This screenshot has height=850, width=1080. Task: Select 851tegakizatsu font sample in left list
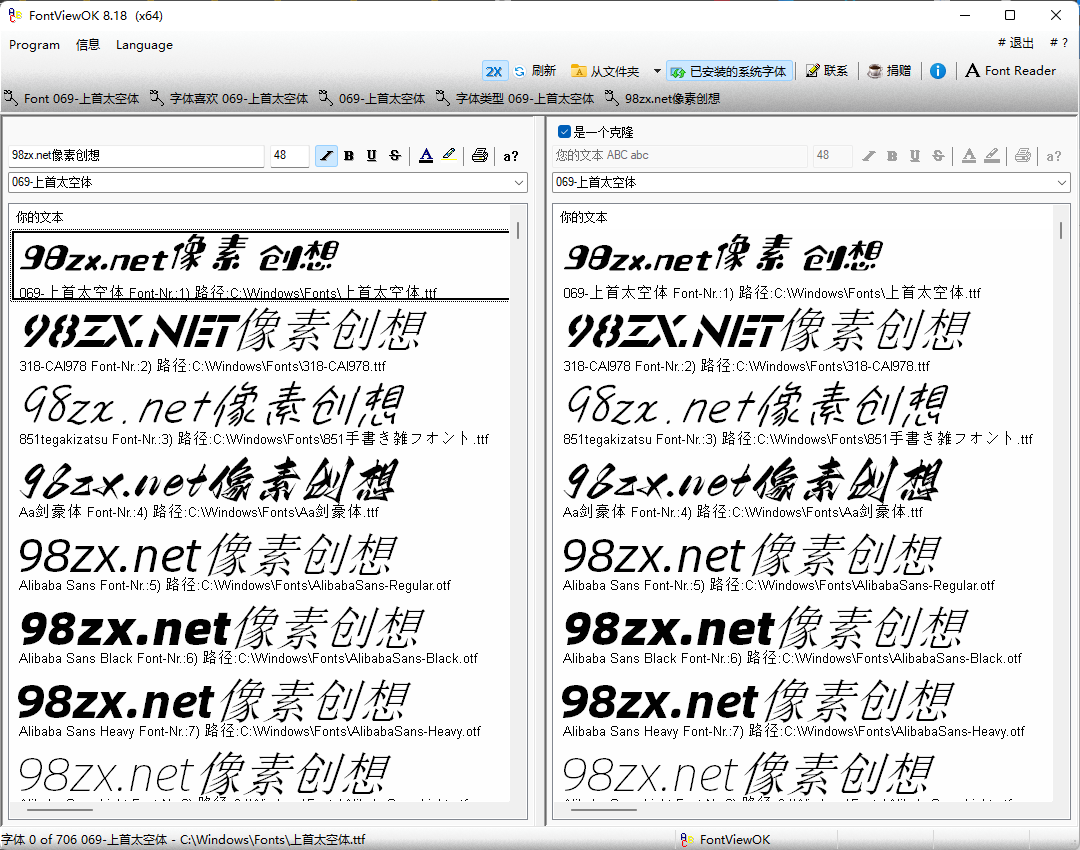point(262,413)
